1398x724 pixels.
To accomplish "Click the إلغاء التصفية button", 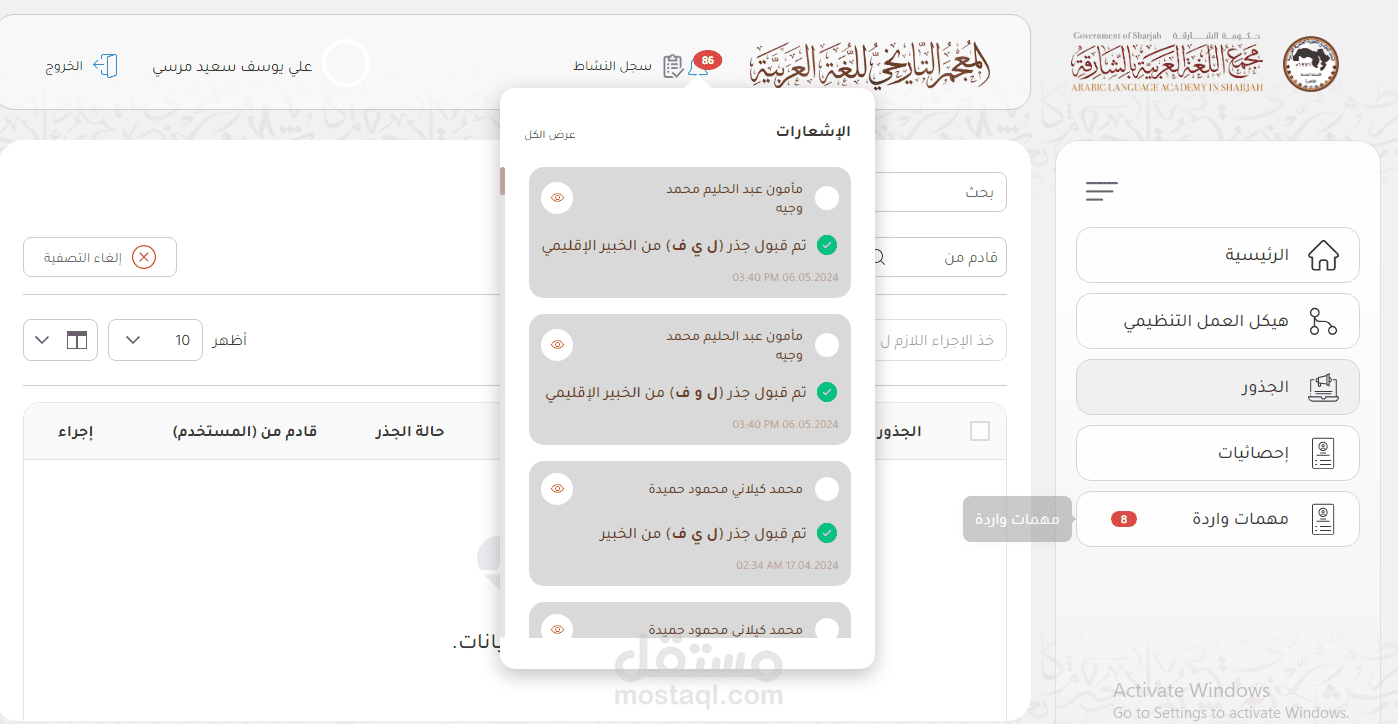I will (x=100, y=257).
